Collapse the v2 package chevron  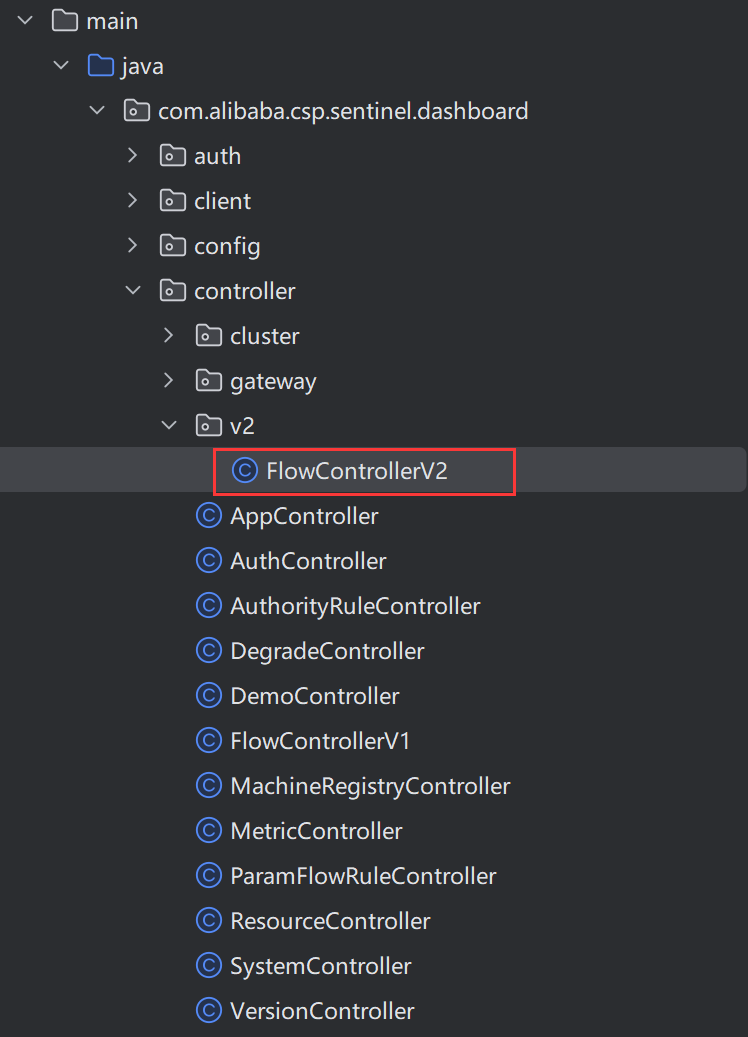click(169, 426)
